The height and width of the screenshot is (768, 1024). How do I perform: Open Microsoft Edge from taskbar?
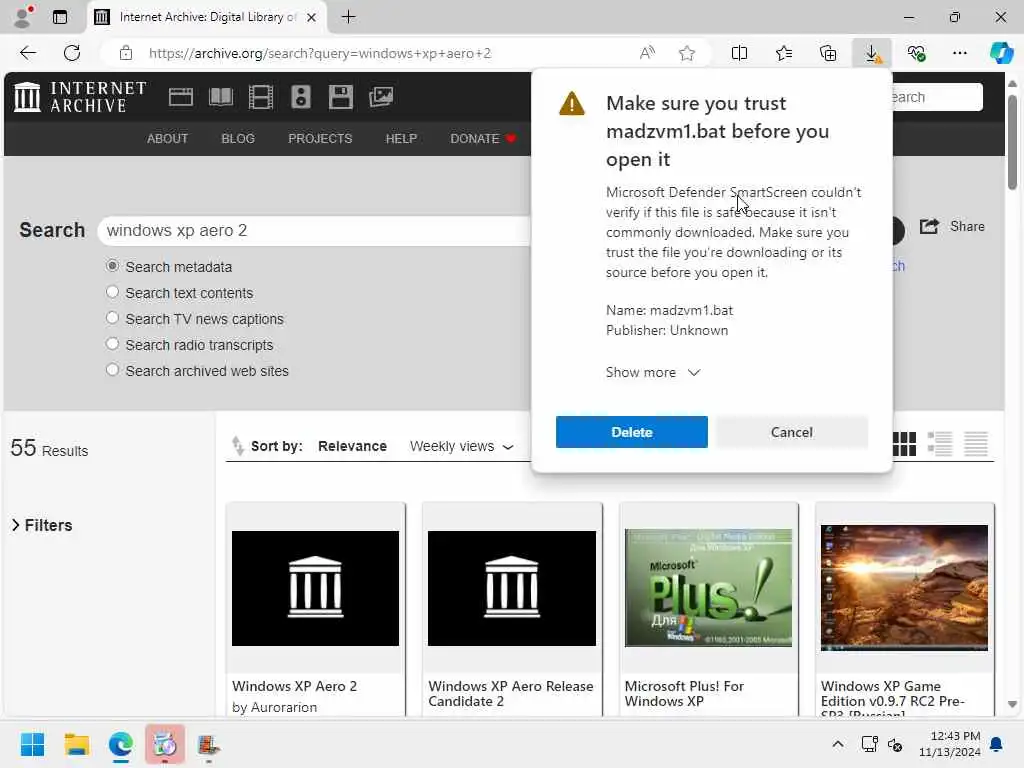coord(121,744)
